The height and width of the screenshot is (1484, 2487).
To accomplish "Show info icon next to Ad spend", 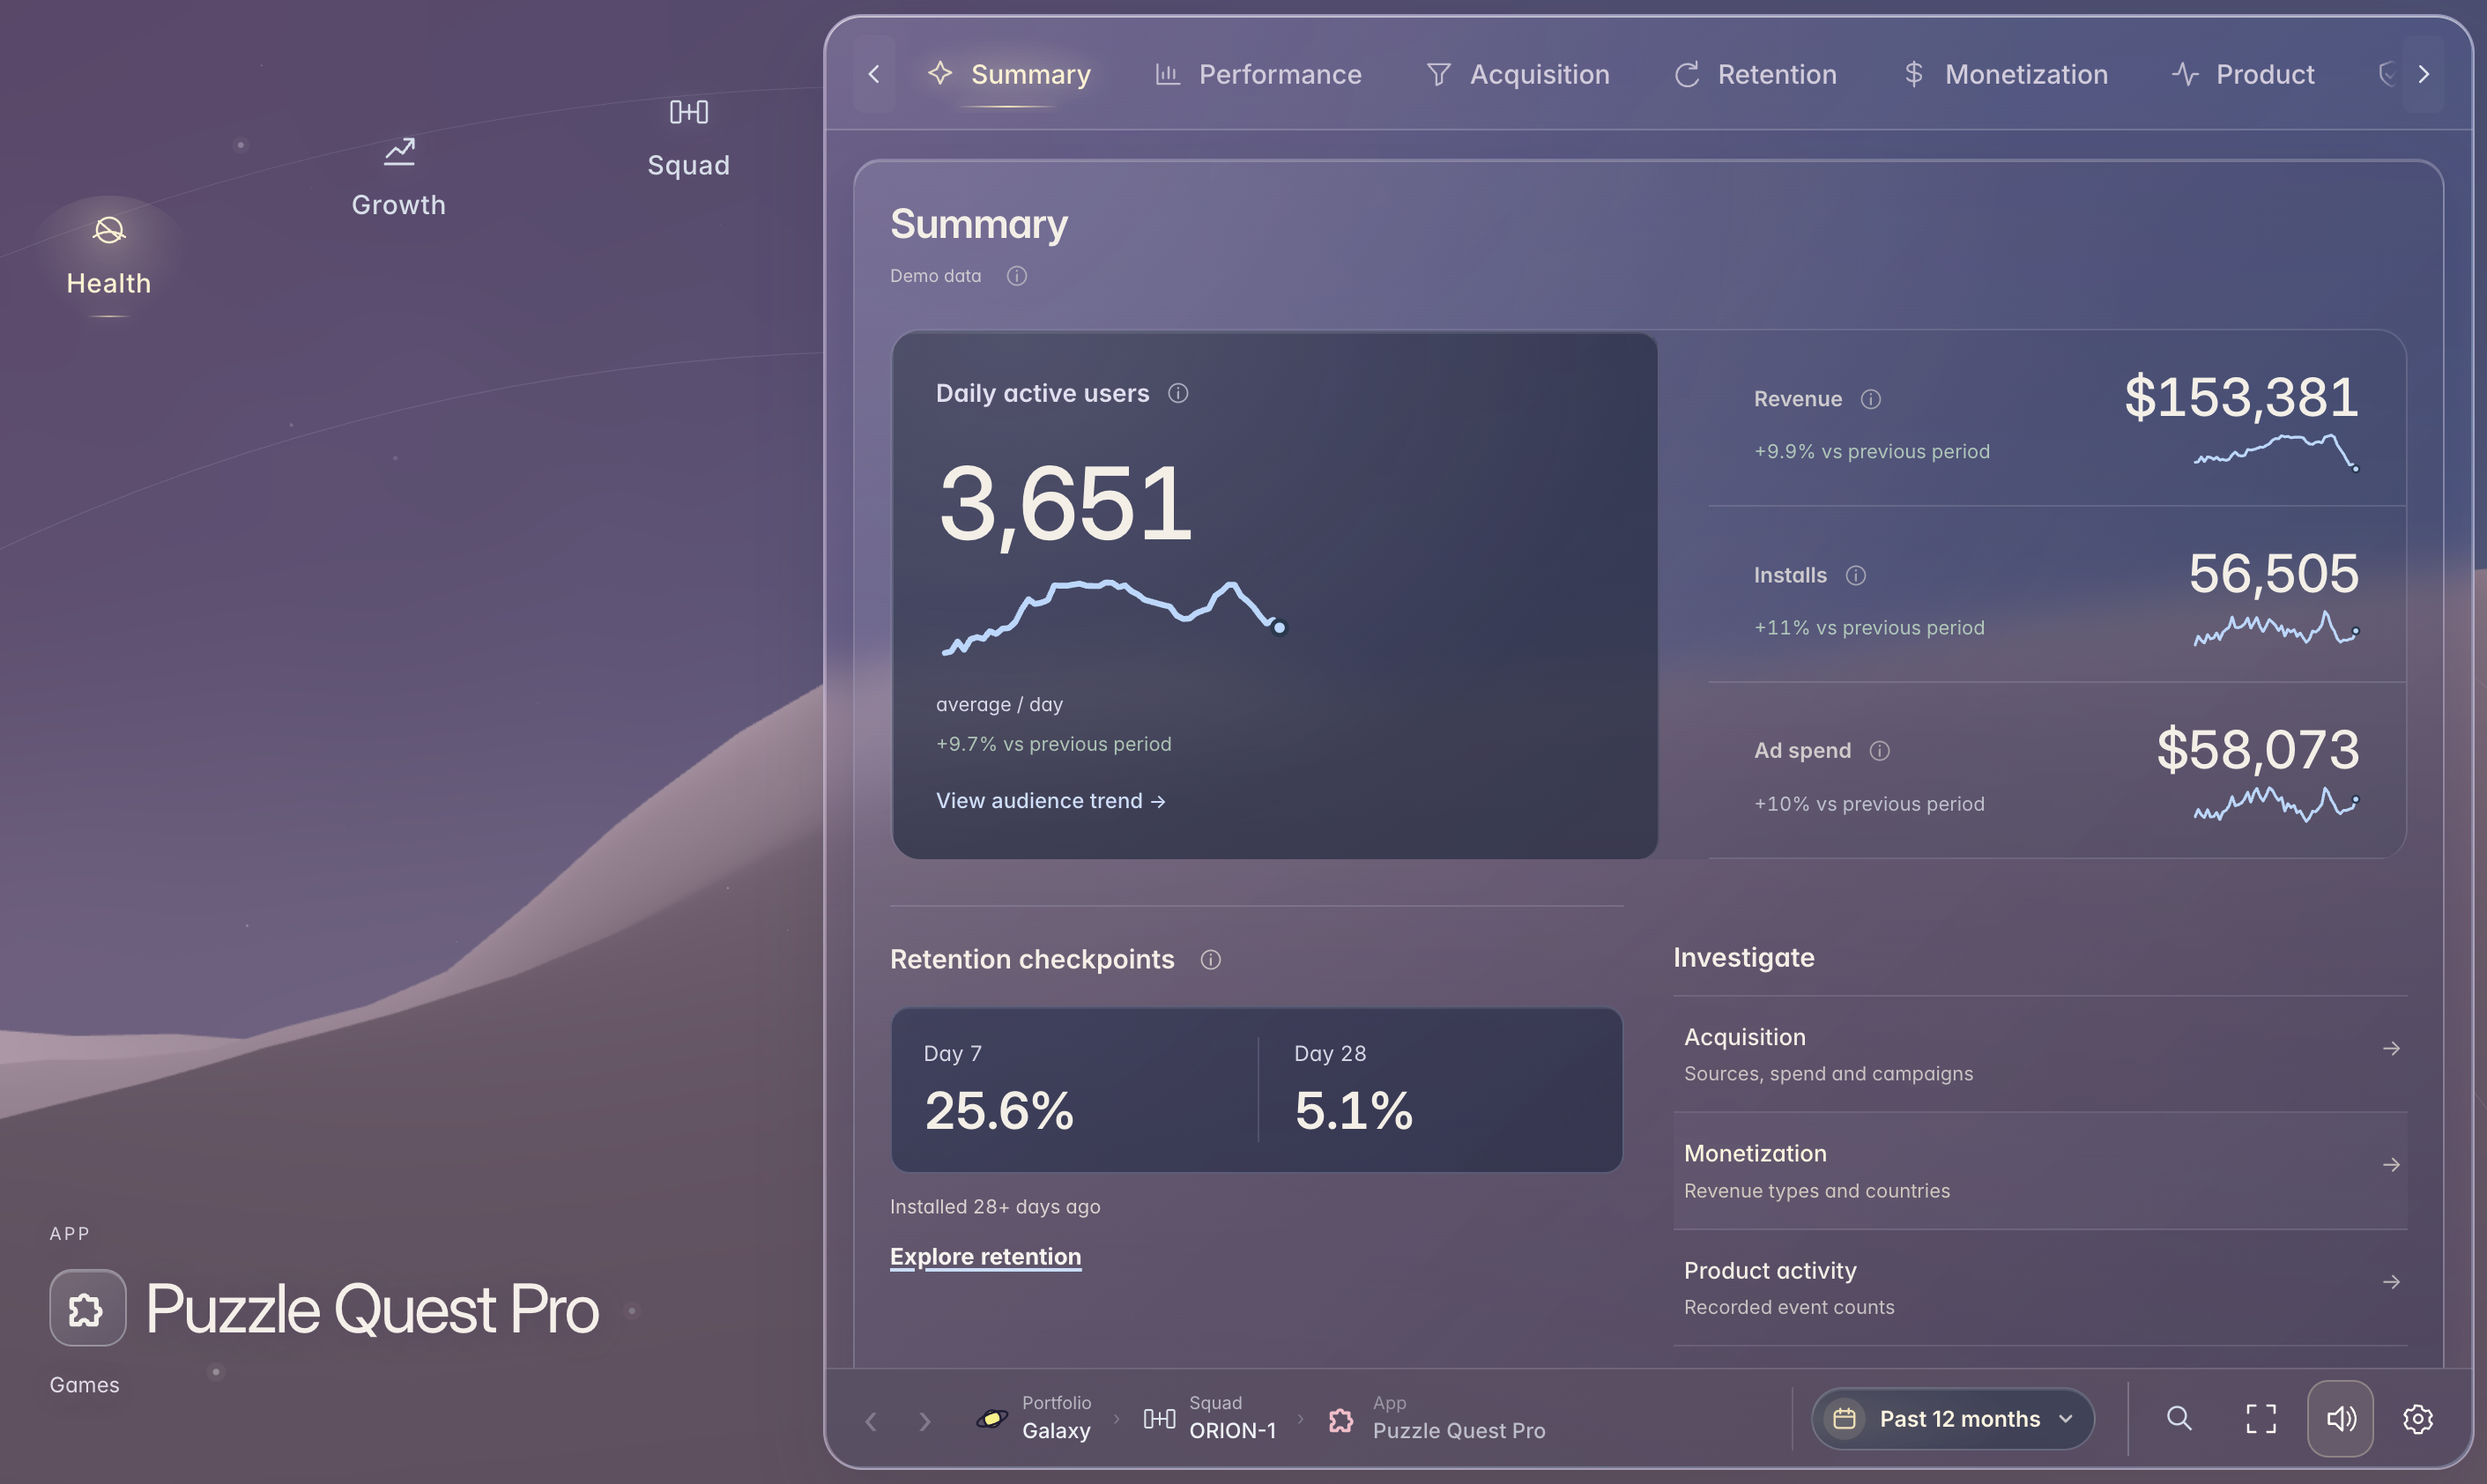I will point(1880,751).
